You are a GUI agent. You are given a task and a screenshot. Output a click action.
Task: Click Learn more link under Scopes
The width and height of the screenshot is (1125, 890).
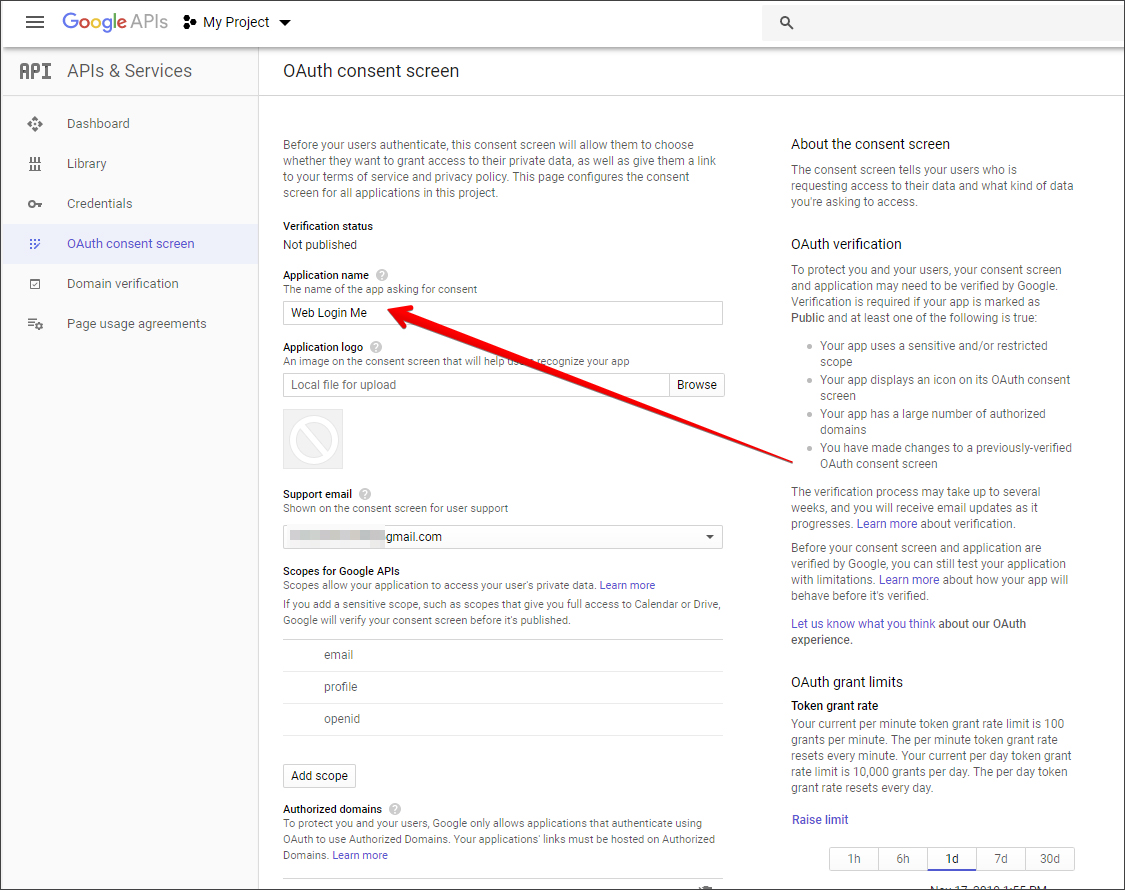tap(627, 586)
